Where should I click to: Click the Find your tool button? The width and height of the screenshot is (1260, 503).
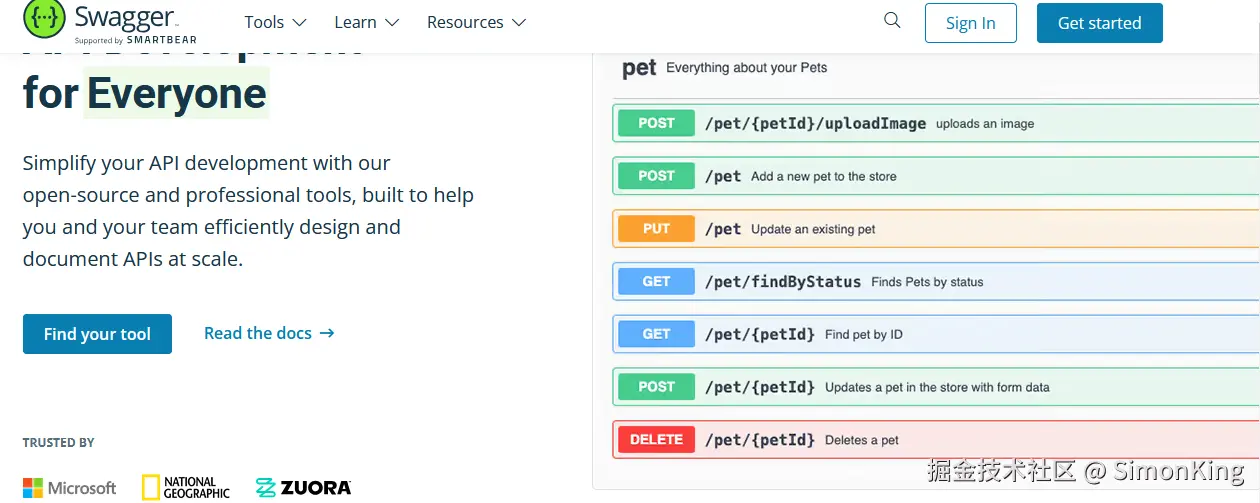(x=97, y=334)
